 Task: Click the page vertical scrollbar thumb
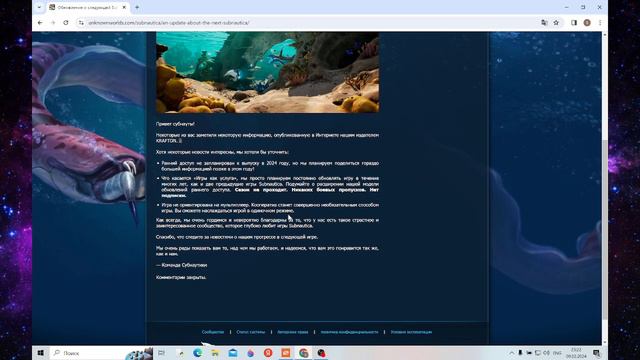click(x=604, y=229)
